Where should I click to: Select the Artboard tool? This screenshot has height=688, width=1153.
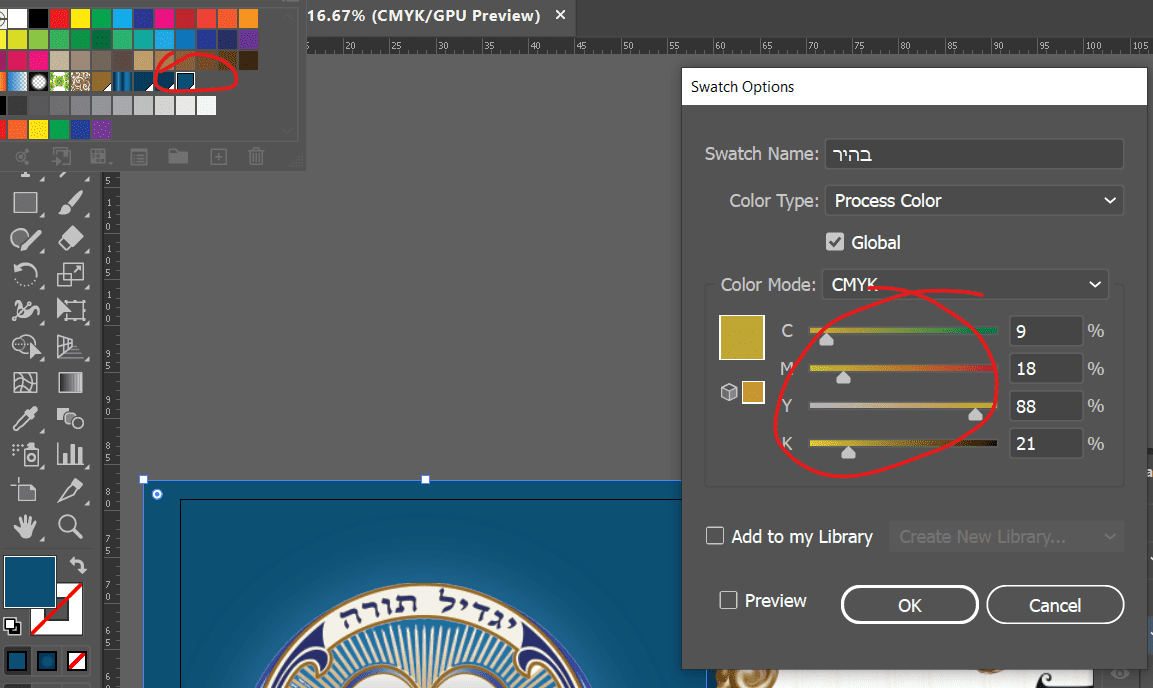[24, 490]
